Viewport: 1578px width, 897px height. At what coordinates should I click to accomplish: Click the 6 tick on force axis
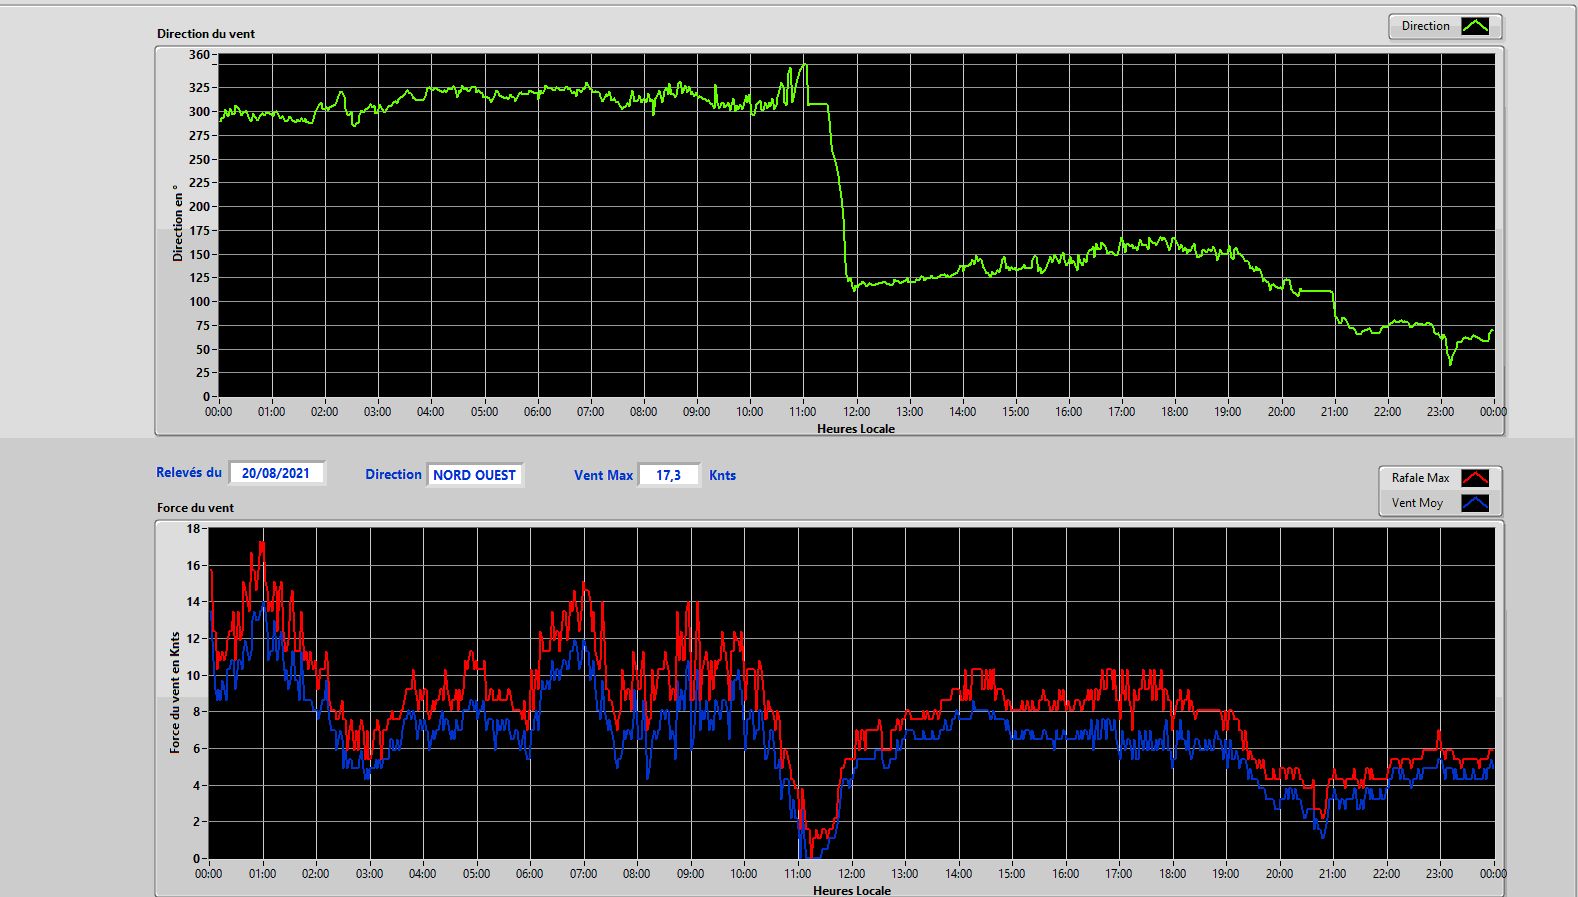click(x=197, y=748)
